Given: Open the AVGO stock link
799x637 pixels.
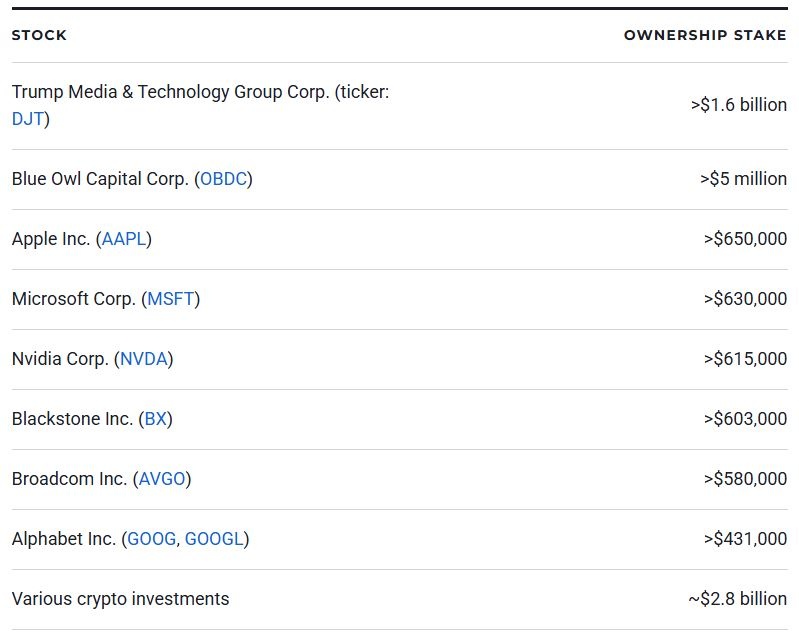Looking at the screenshot, I should [162, 479].
